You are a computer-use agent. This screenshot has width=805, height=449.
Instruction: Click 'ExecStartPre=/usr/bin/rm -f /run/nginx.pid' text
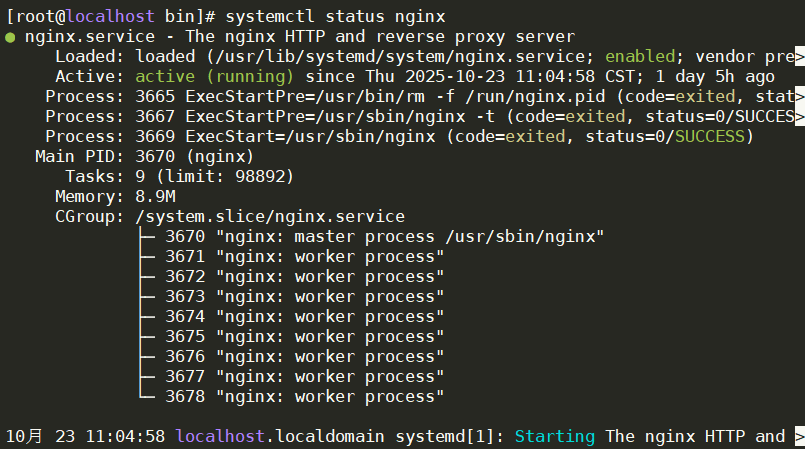395,96
